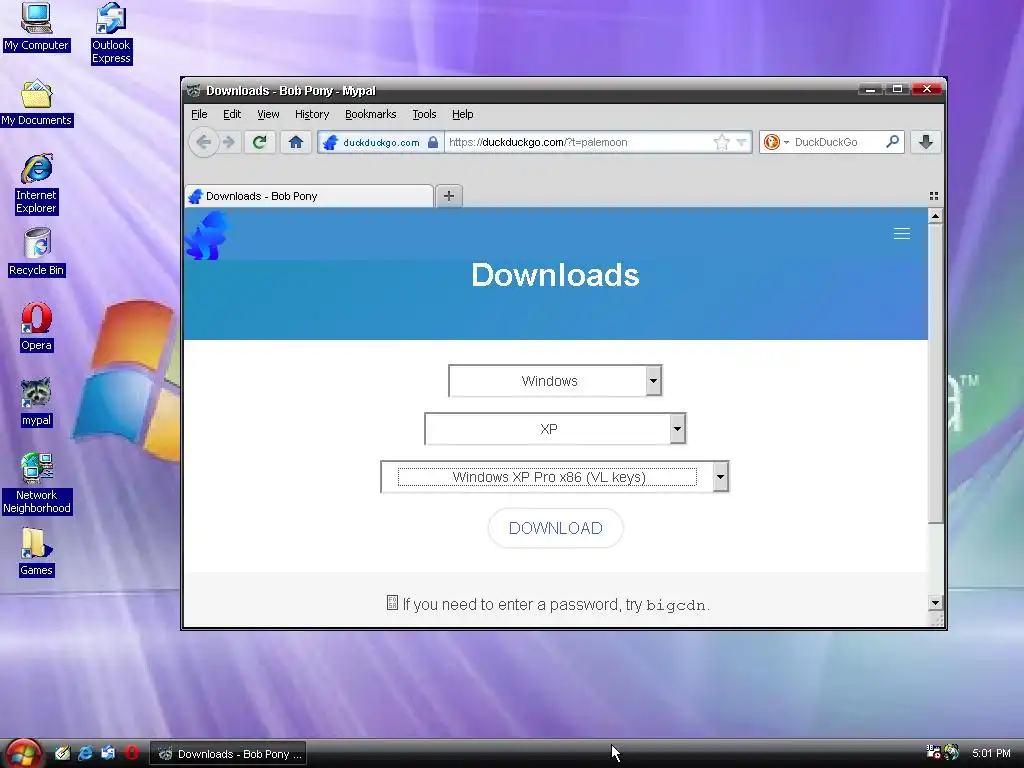Go to the browser home page
The image size is (1024, 768).
tap(296, 142)
